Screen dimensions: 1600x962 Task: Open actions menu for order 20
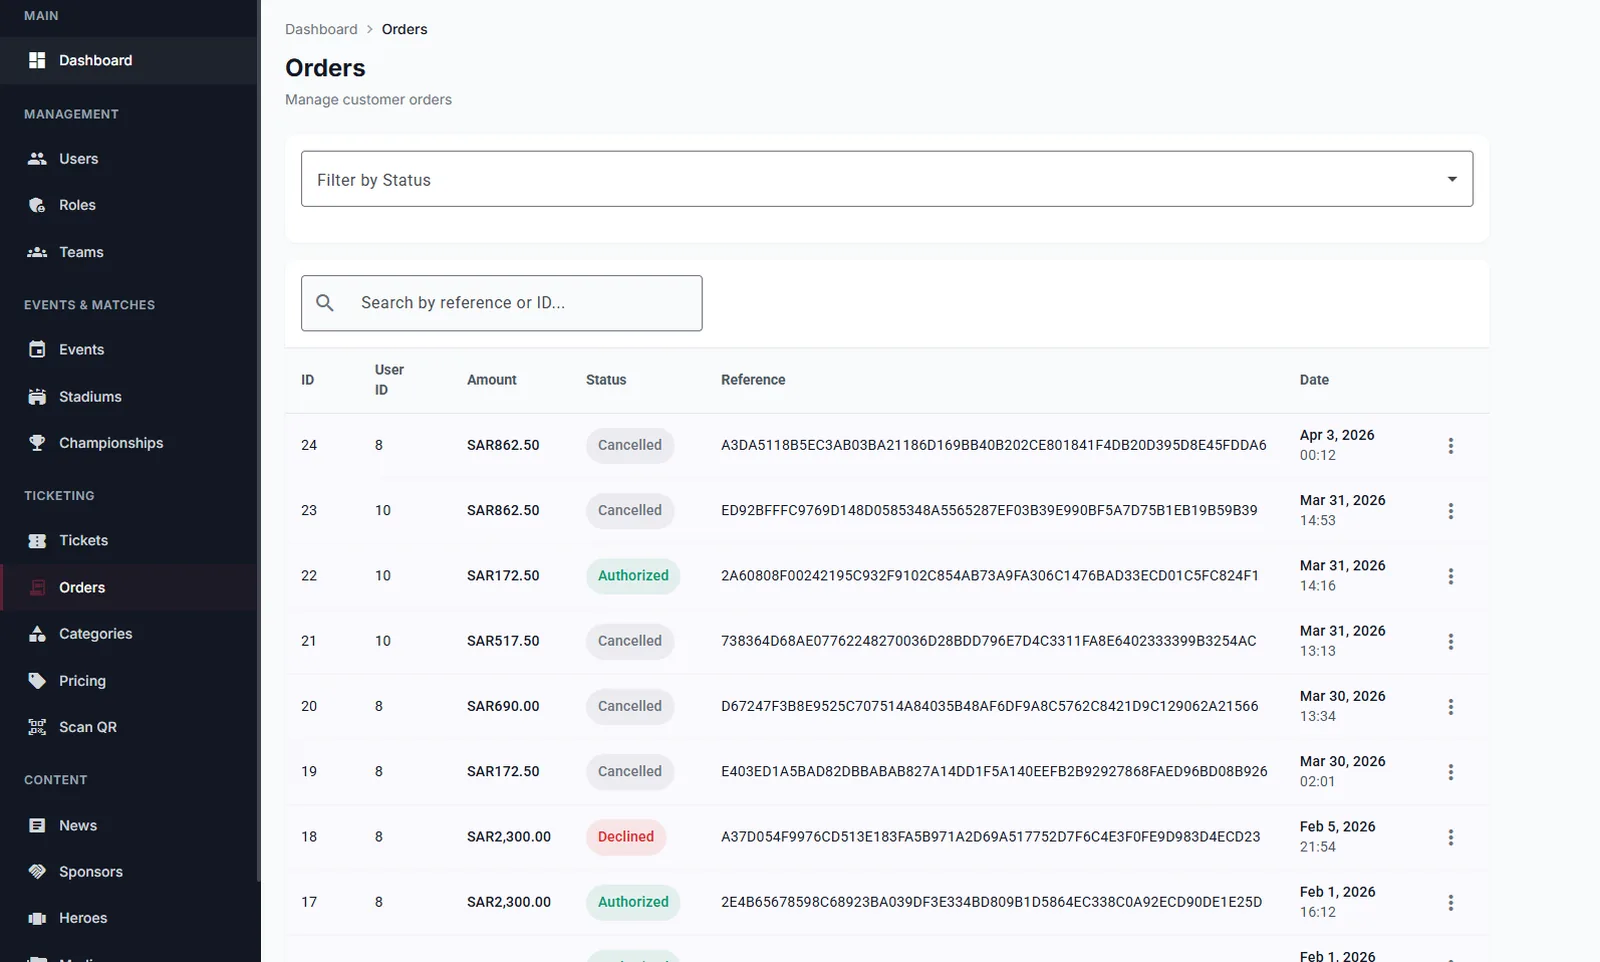(1450, 707)
